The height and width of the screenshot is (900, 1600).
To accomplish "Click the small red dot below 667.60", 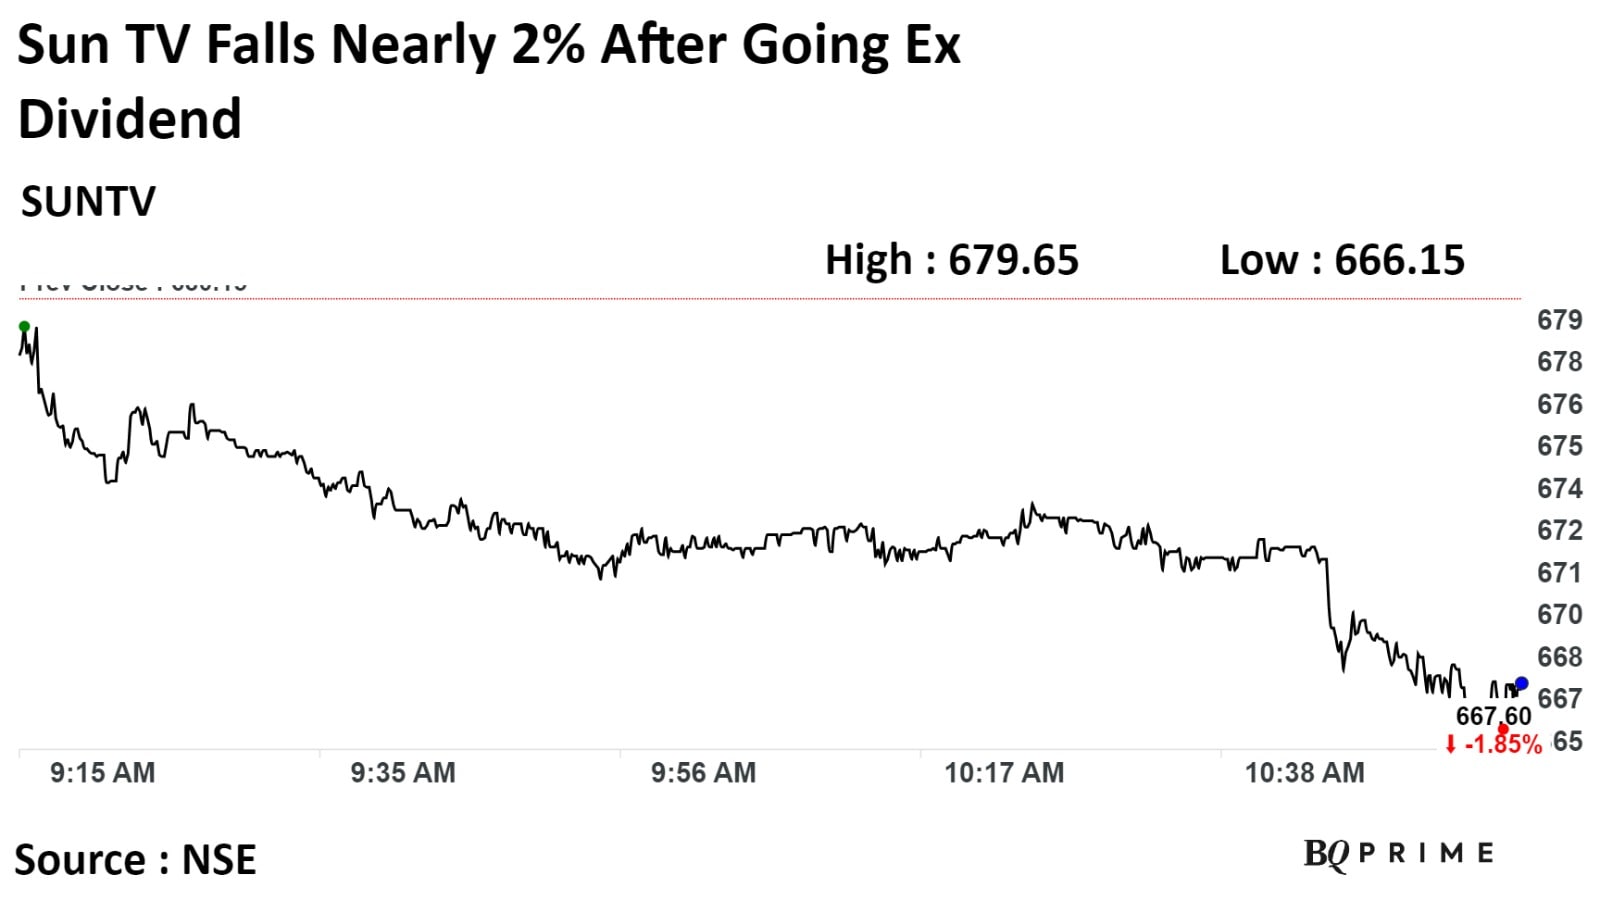I will click(x=1503, y=729).
